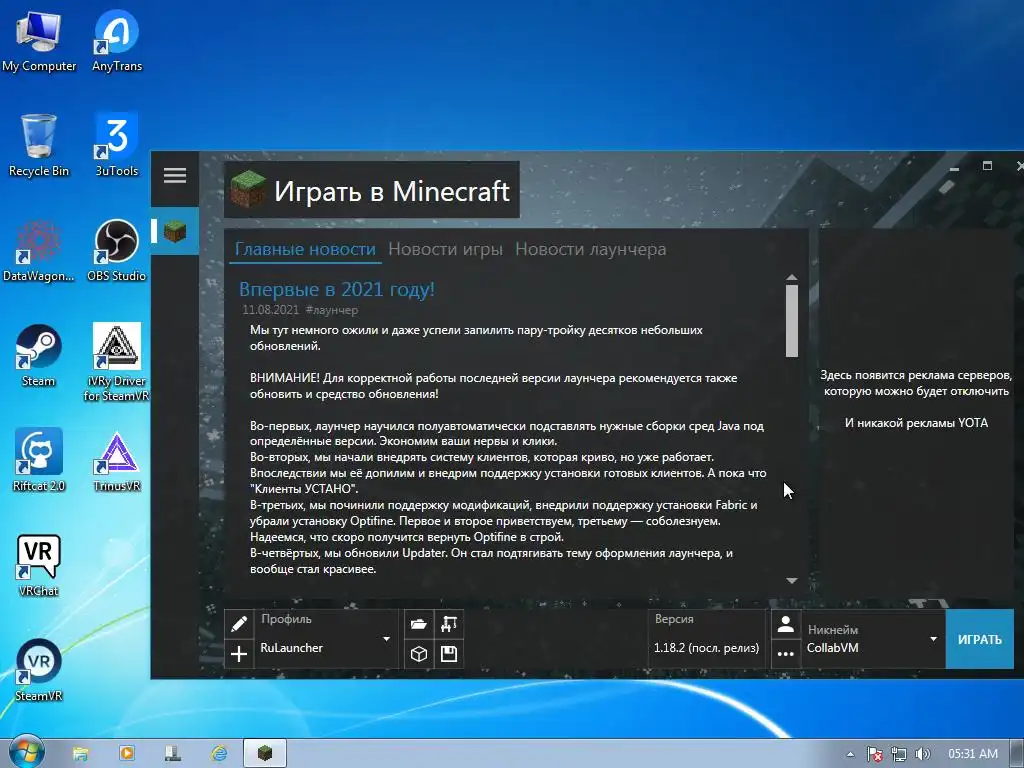Open the Версия 1.18.2 selector
The height and width of the screenshot is (768, 1024).
(706, 639)
